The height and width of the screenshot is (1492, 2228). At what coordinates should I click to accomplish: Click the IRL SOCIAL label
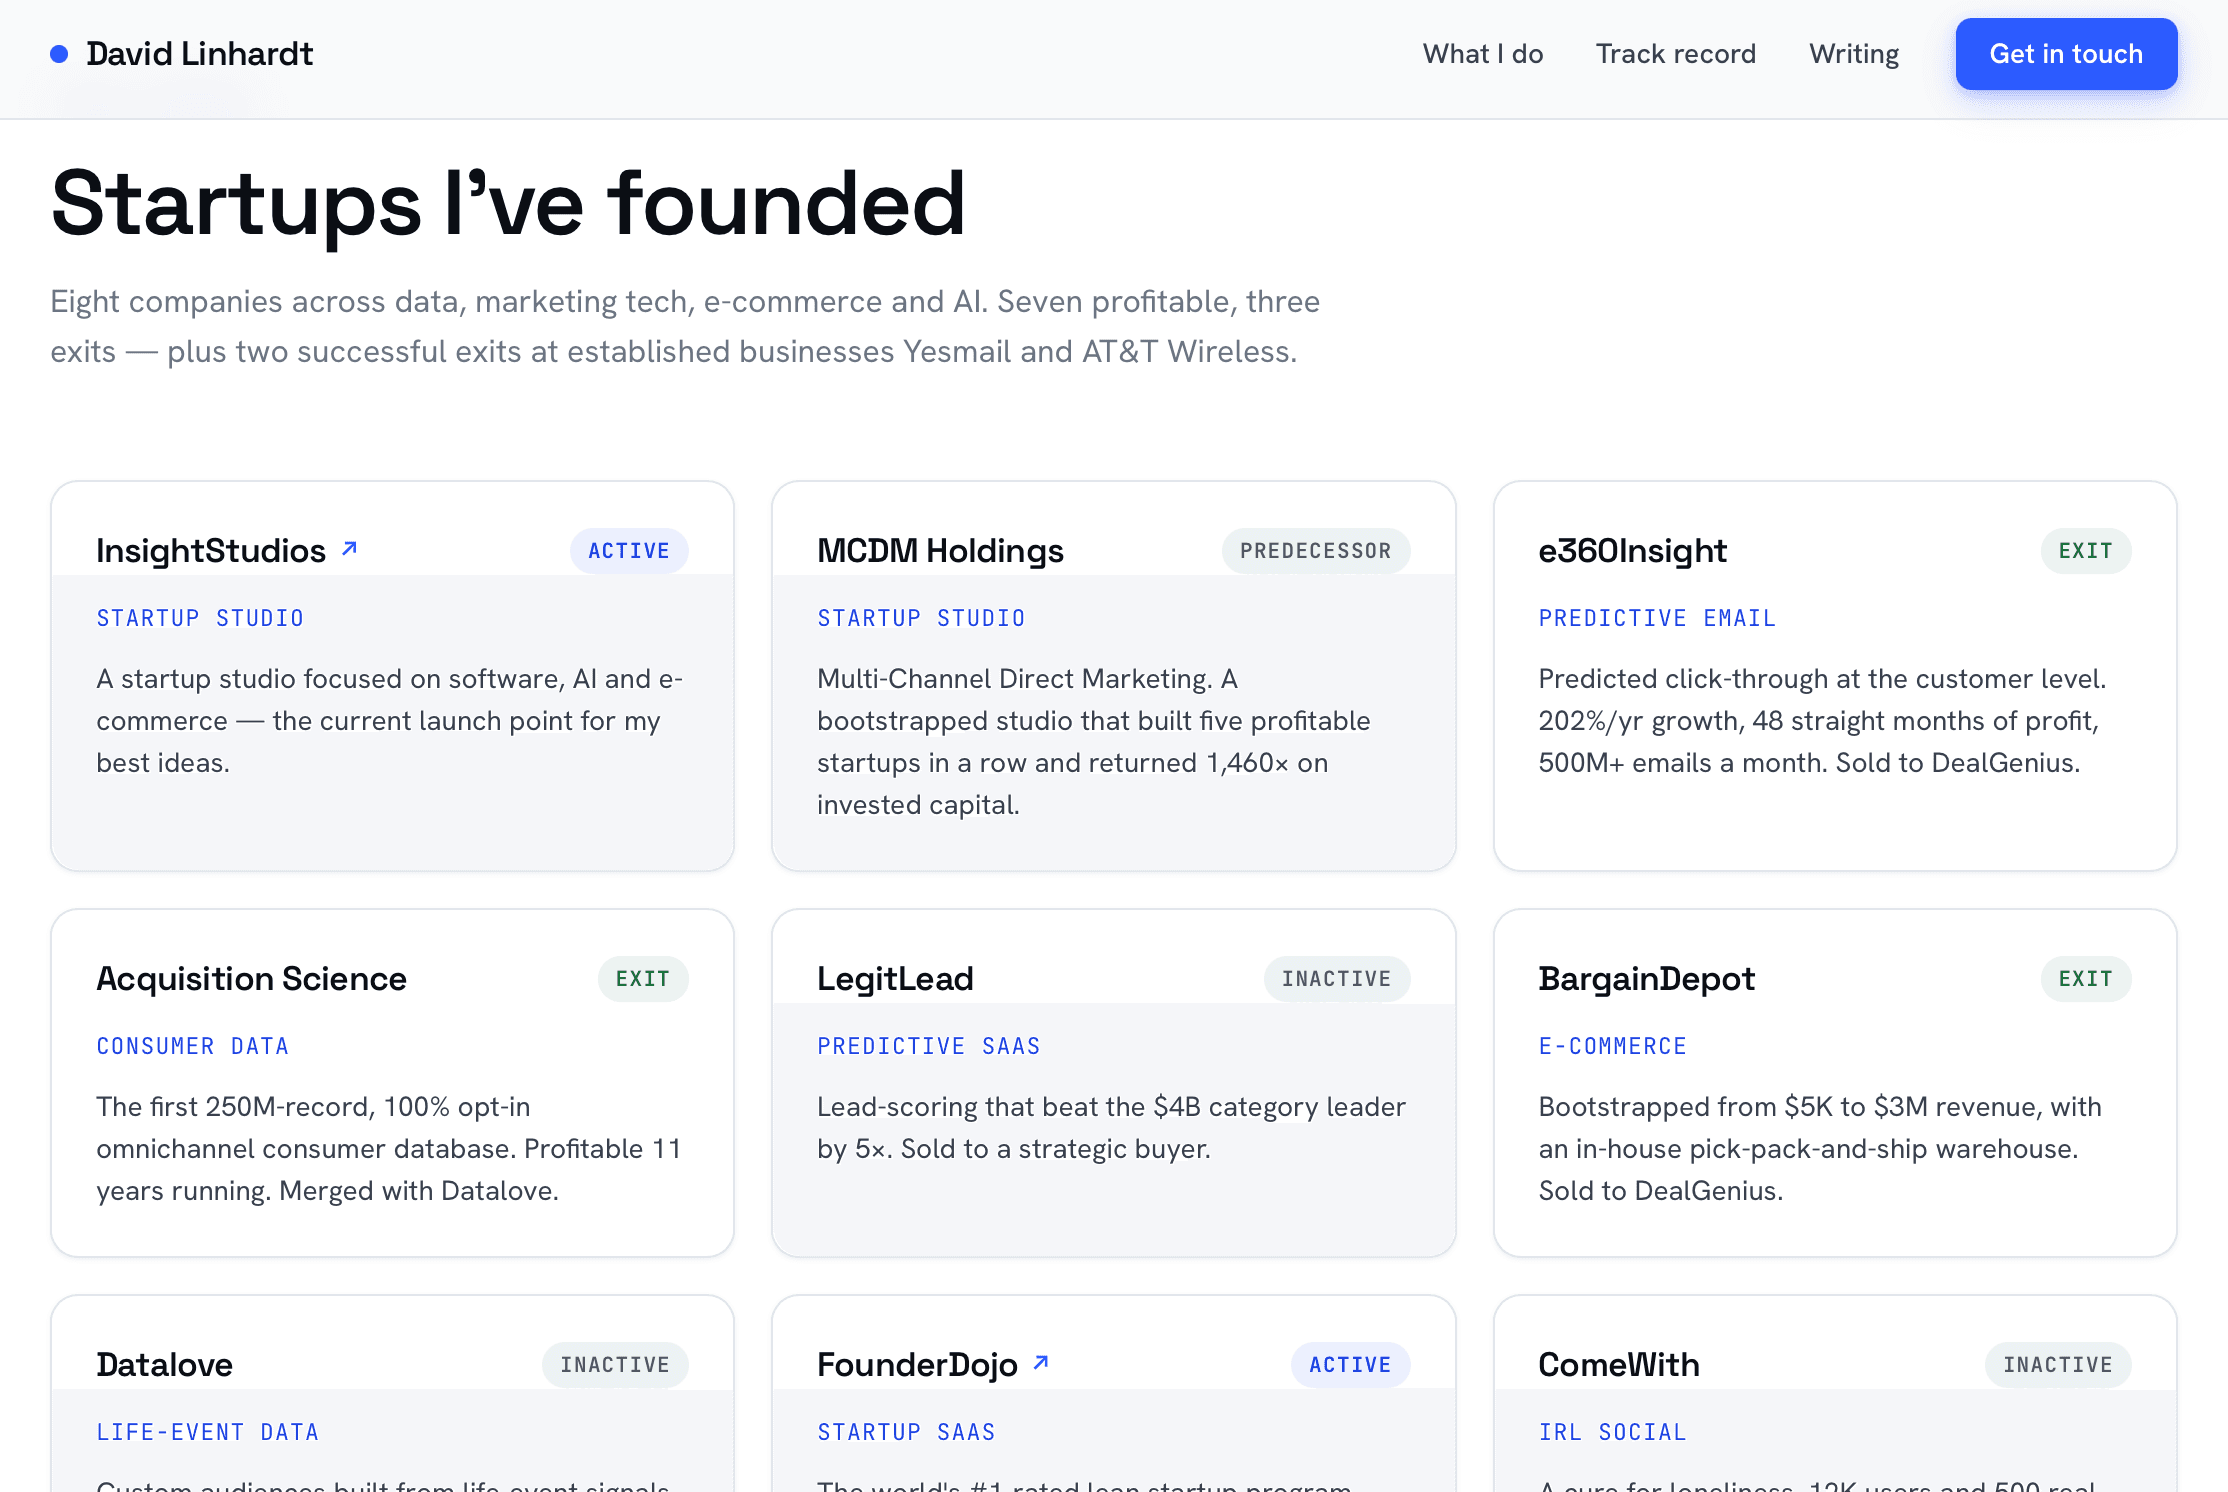(1613, 1432)
